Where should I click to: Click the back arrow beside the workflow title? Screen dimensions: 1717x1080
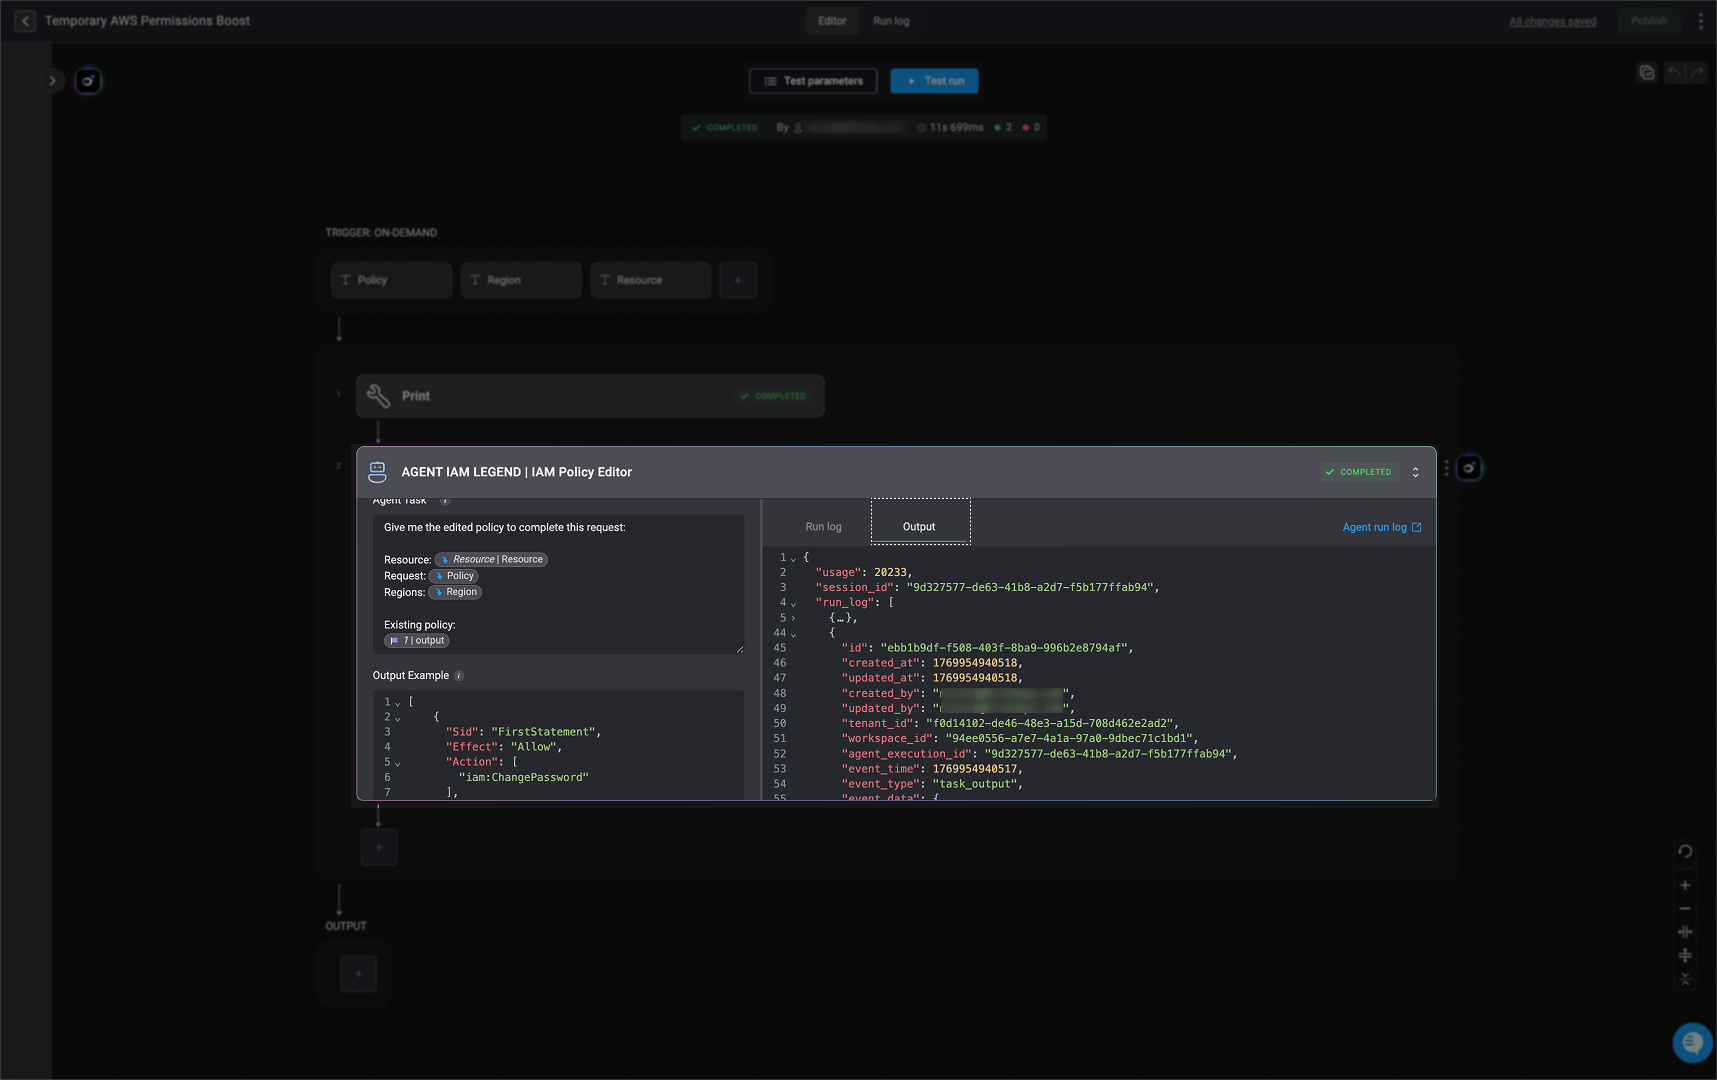pos(25,21)
